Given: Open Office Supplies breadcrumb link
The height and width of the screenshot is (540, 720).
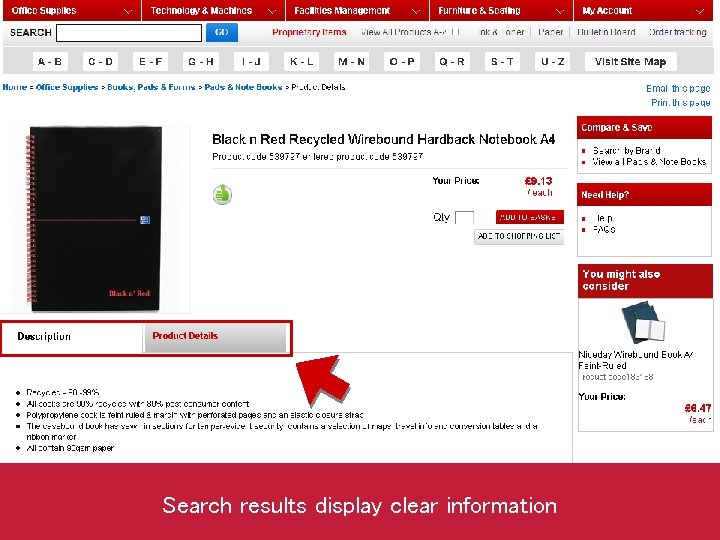Looking at the screenshot, I should 67,87.
